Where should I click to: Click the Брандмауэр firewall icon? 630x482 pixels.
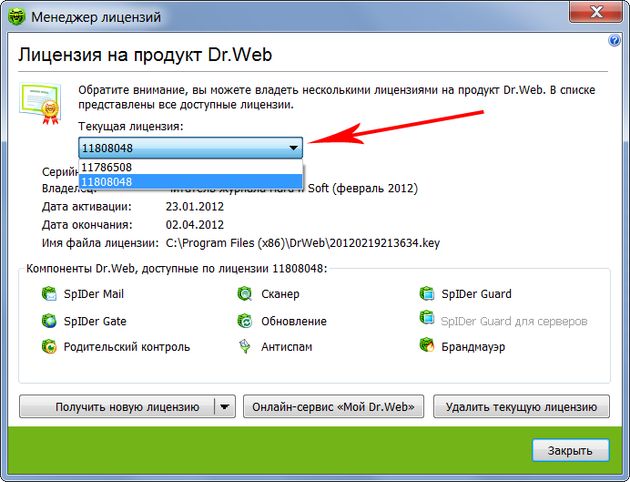427,345
